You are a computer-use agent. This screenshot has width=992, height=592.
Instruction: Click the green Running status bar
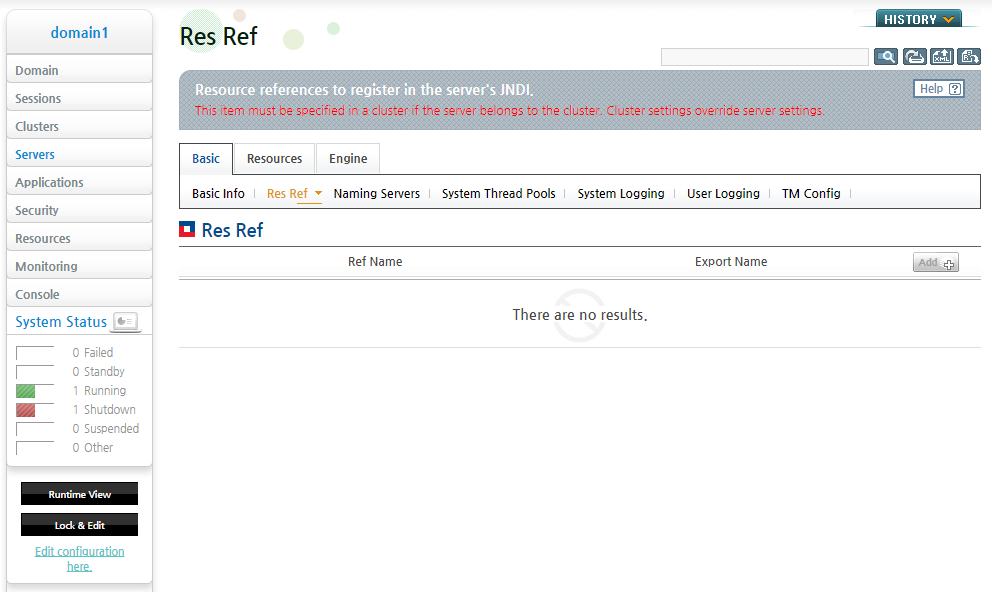click(x=26, y=392)
